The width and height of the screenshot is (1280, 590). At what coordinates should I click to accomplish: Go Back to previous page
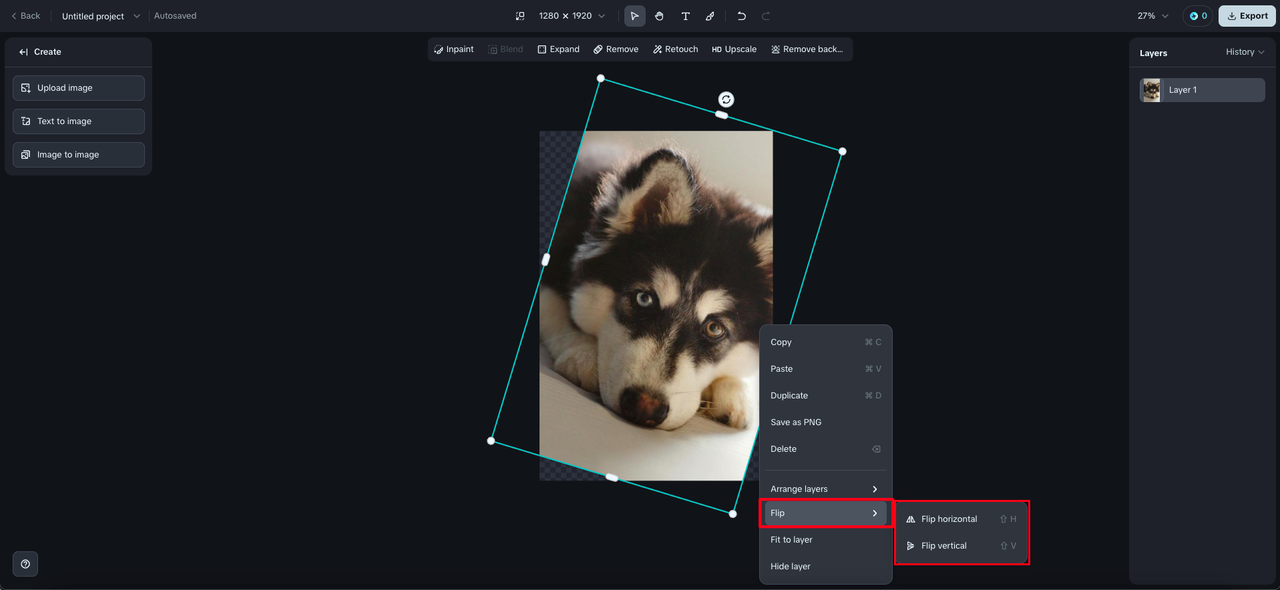[25, 16]
